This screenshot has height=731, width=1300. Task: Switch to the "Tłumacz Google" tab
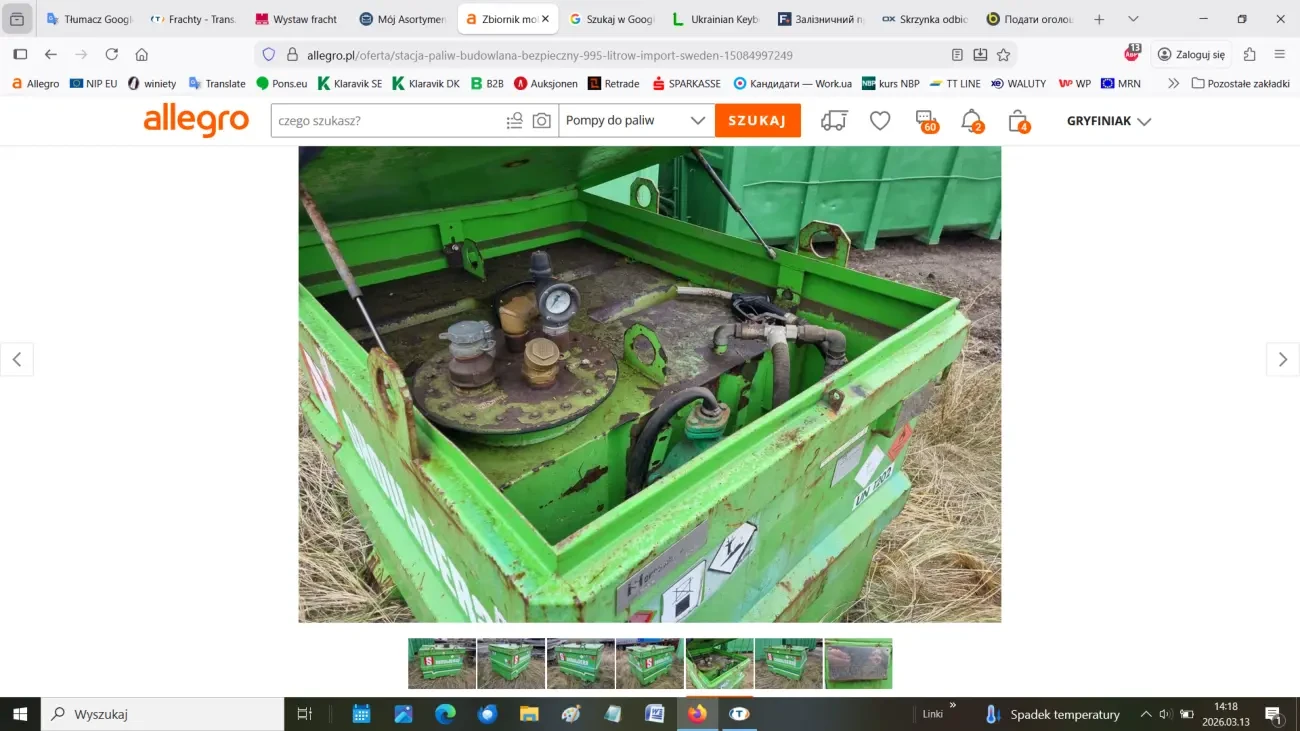pos(97,18)
